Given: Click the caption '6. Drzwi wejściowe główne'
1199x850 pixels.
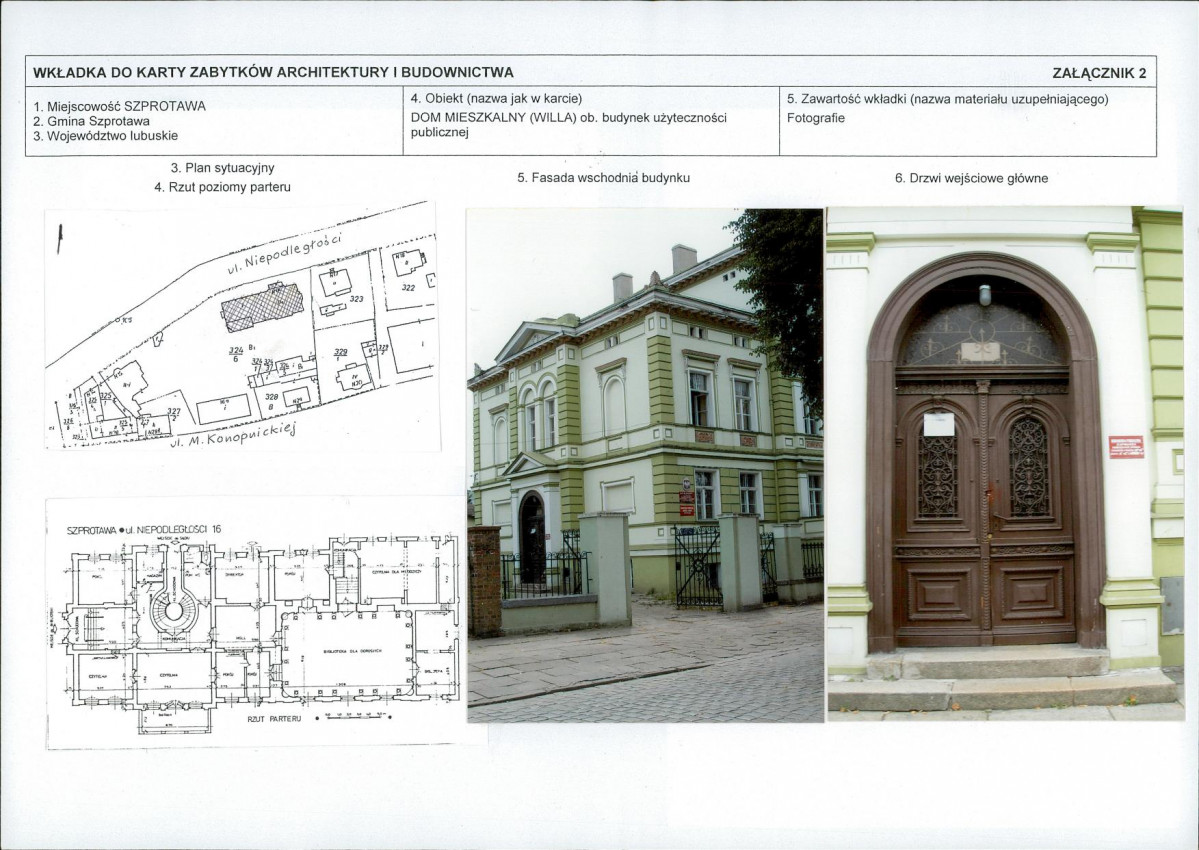Looking at the screenshot, I should (971, 179).
